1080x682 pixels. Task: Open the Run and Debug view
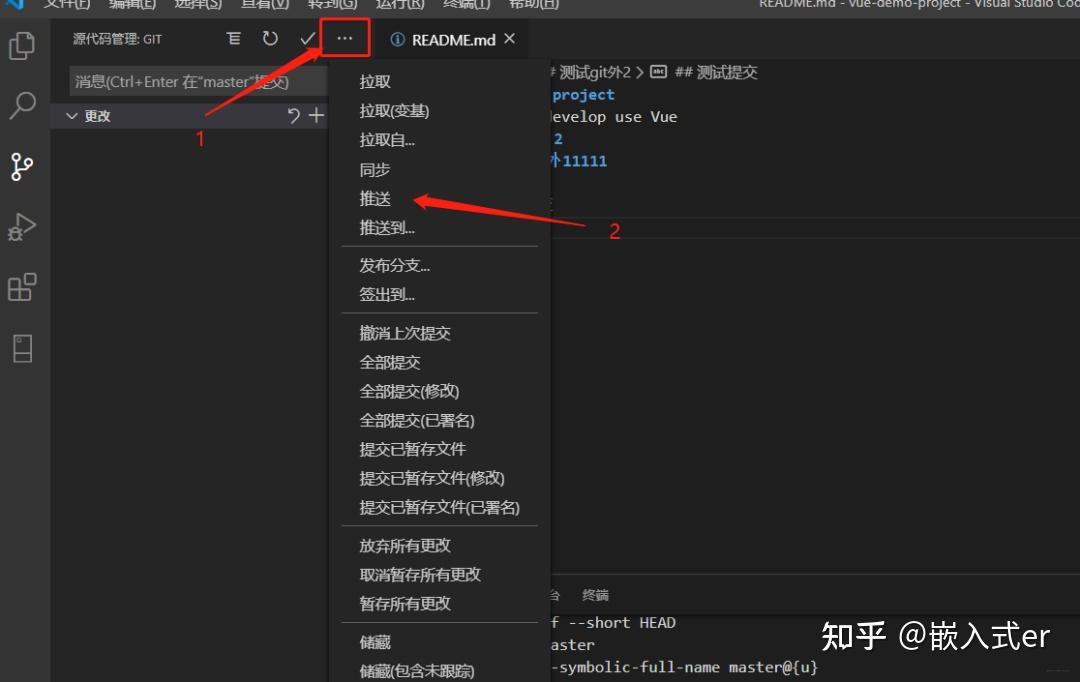(22, 227)
